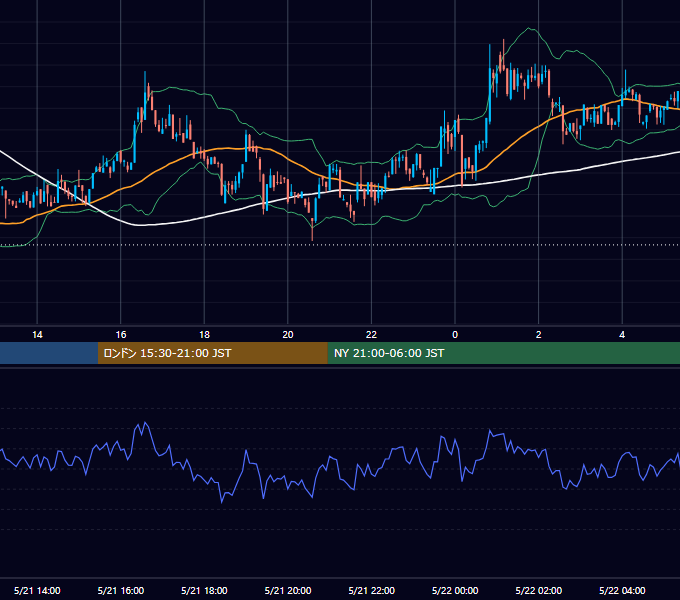Click the 5/22 00:00 date label

(455, 590)
